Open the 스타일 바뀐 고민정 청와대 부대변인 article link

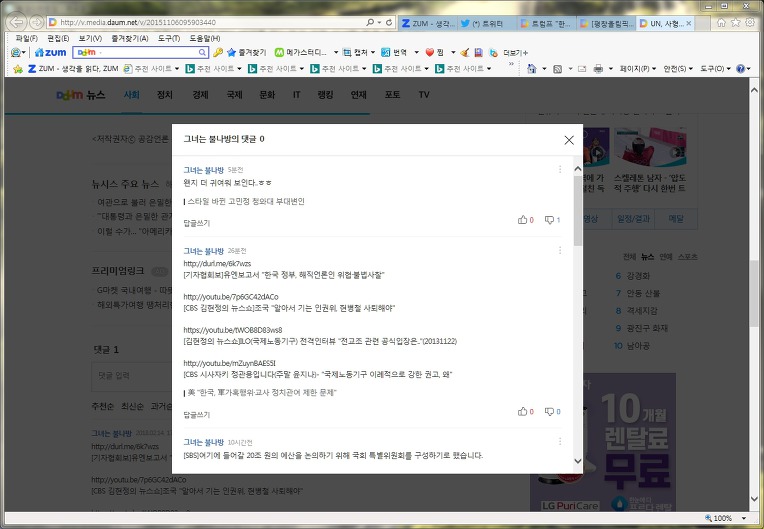pyautogui.click(x=246, y=201)
